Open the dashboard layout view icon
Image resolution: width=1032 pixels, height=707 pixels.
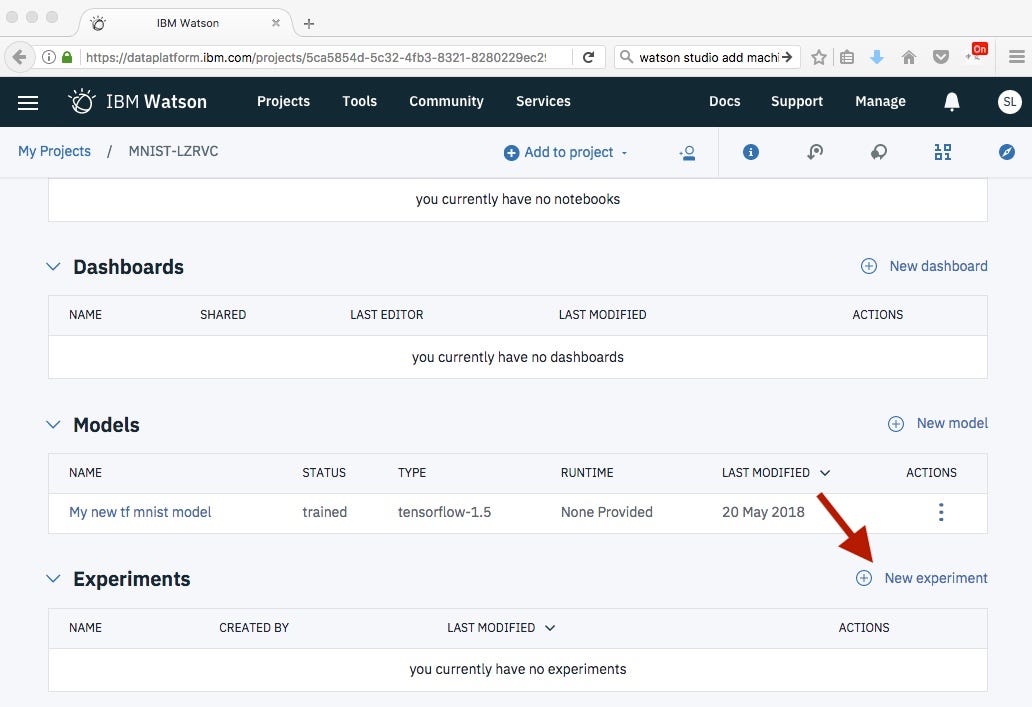pos(943,152)
